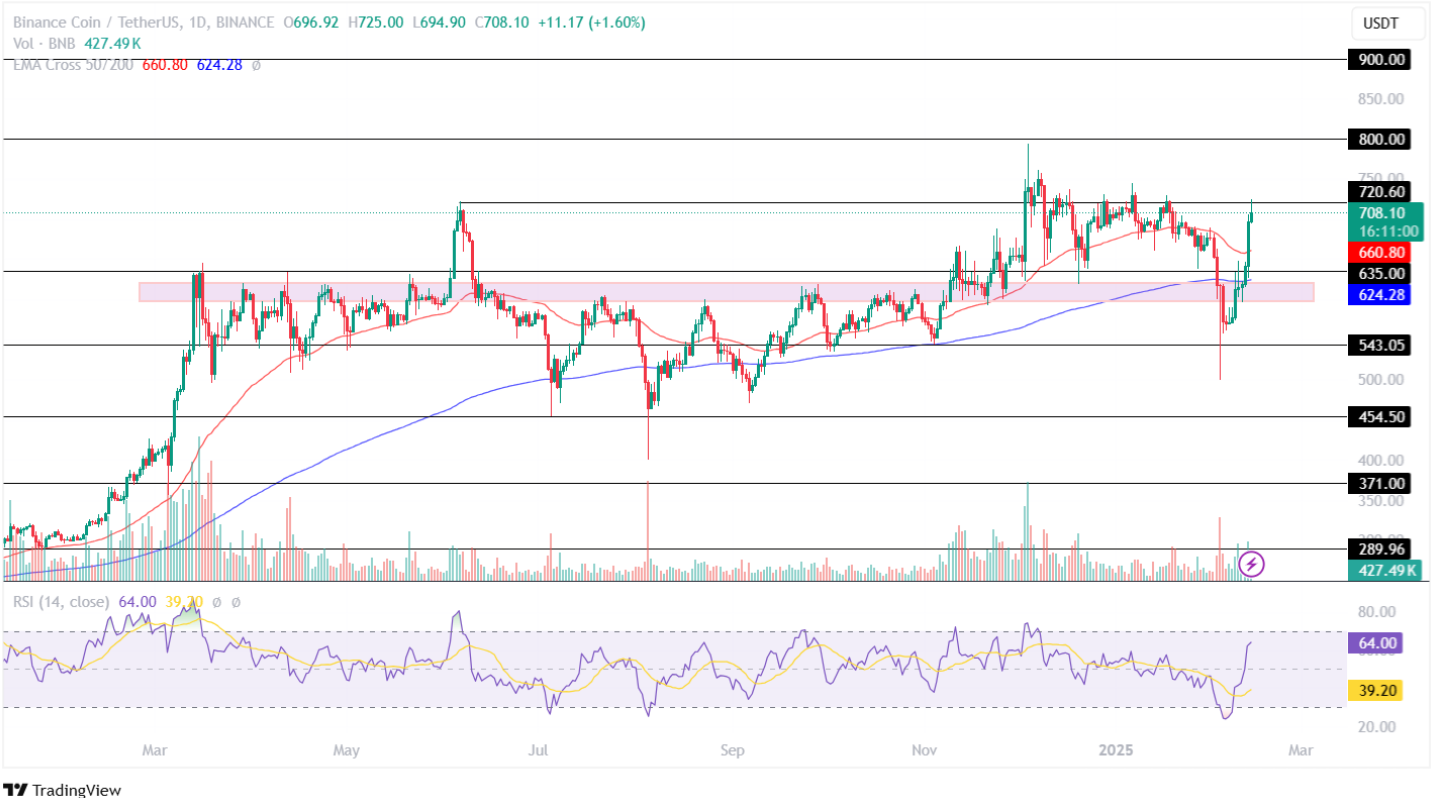This screenshot has width=1435, height=798.
Task: Click the purple lightning bolt icon
Action: tap(1252, 564)
